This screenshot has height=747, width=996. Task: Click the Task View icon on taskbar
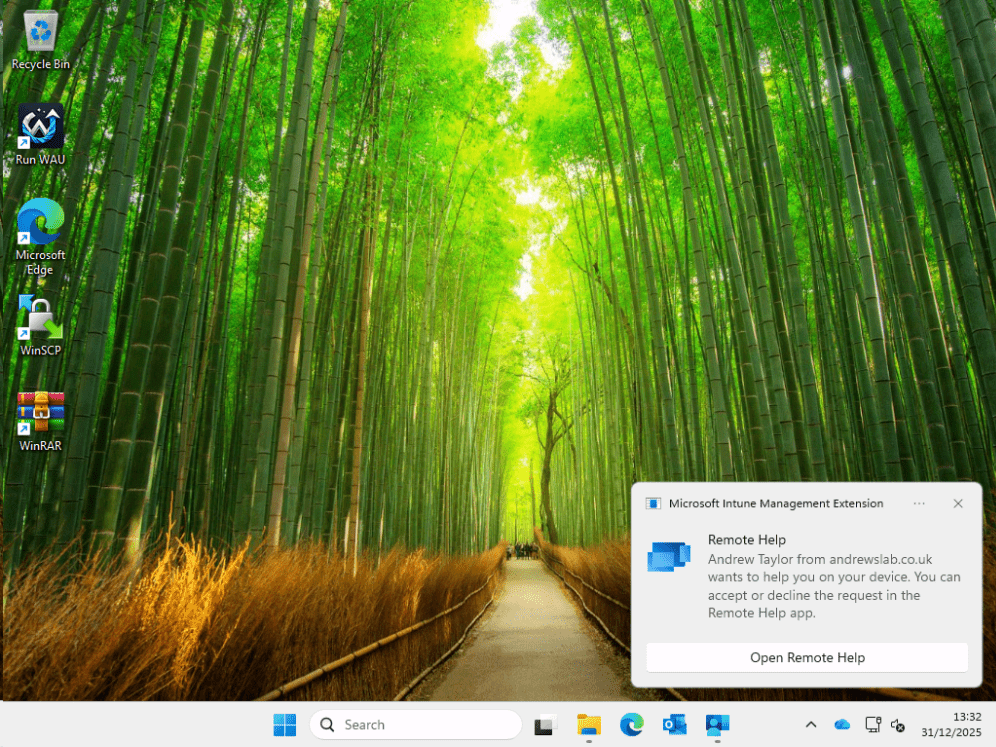tap(543, 724)
